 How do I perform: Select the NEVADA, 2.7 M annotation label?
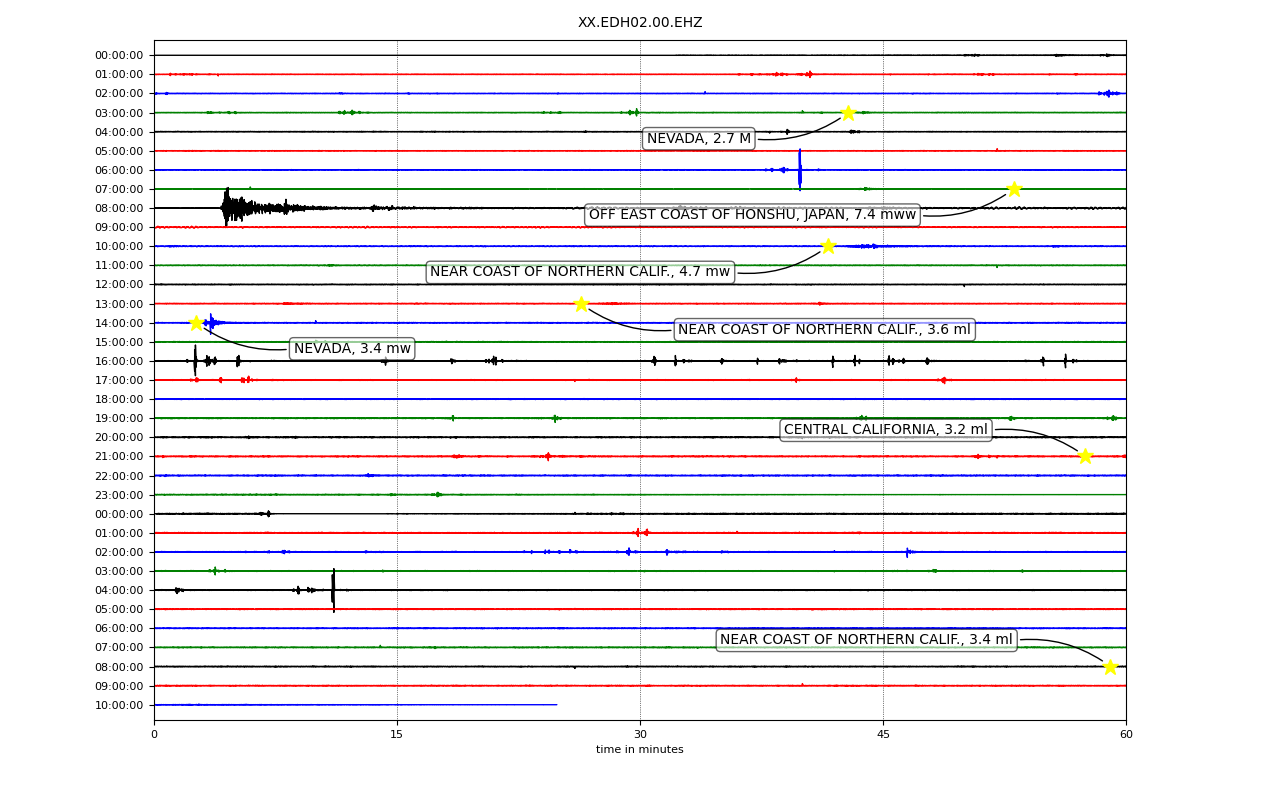coord(699,139)
